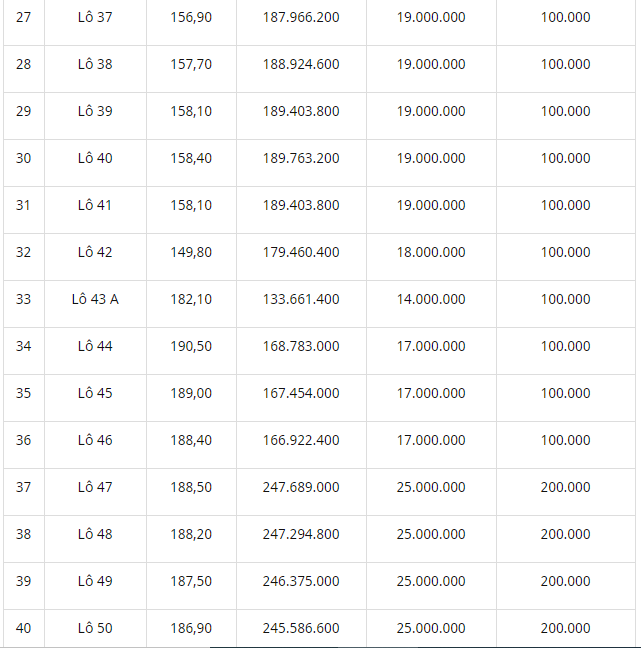The height and width of the screenshot is (648, 641).
Task: Select row number 29 cell
Action: pyautogui.click(x=24, y=112)
